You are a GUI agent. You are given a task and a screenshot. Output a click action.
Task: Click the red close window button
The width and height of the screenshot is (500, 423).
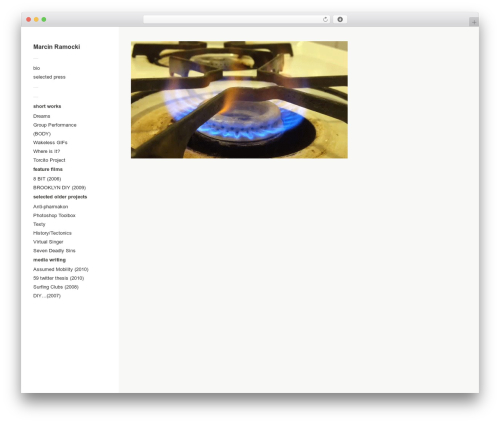pyautogui.click(x=29, y=19)
